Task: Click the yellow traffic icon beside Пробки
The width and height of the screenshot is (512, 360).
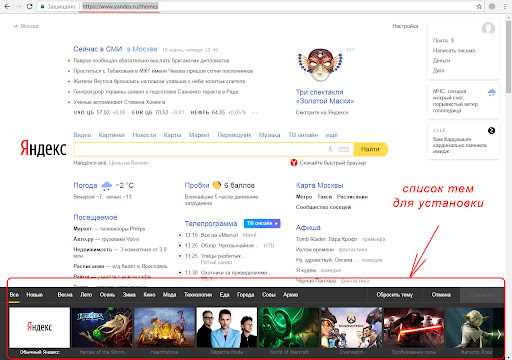Action: (217, 185)
